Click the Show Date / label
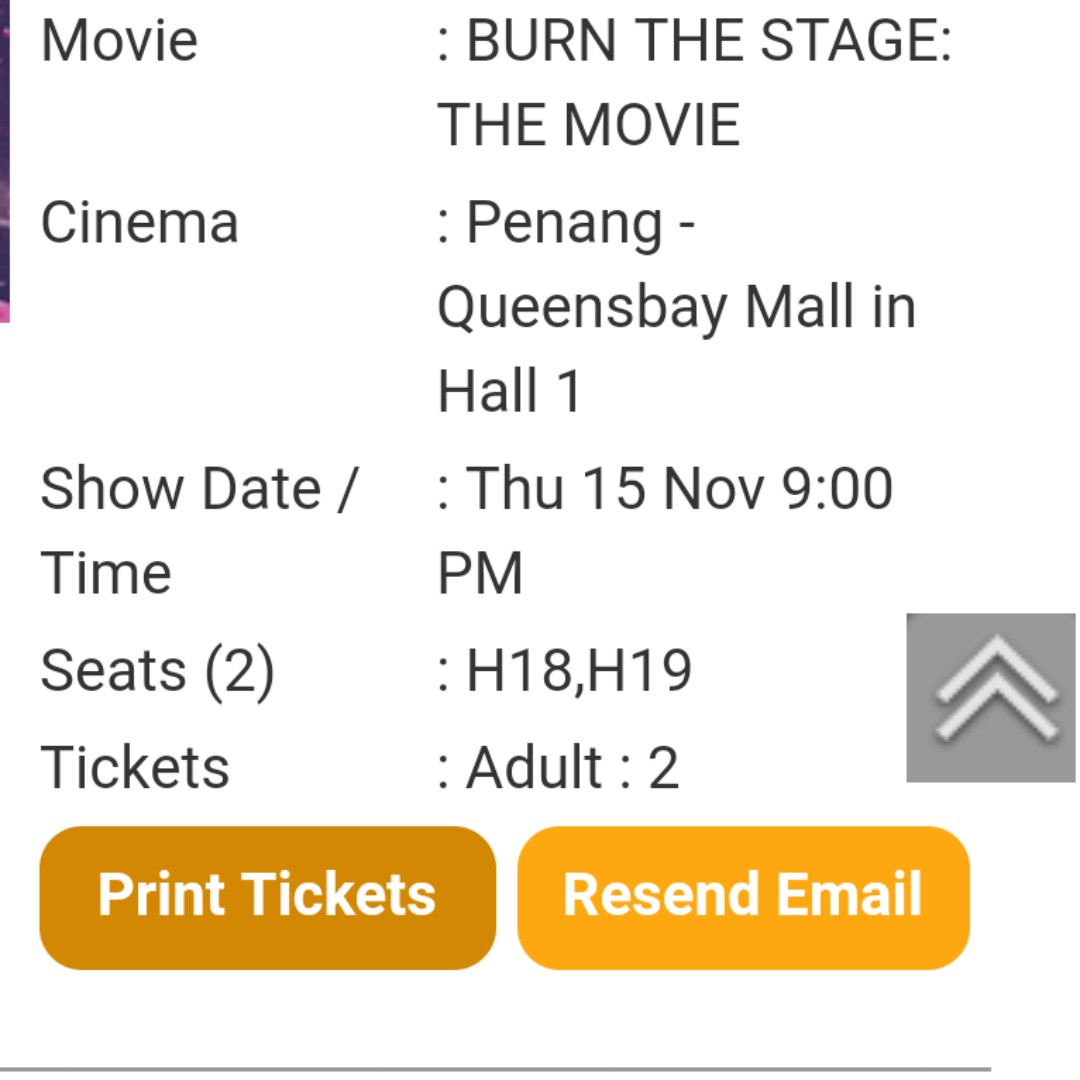The width and height of the screenshot is (1080, 1080). point(198,489)
